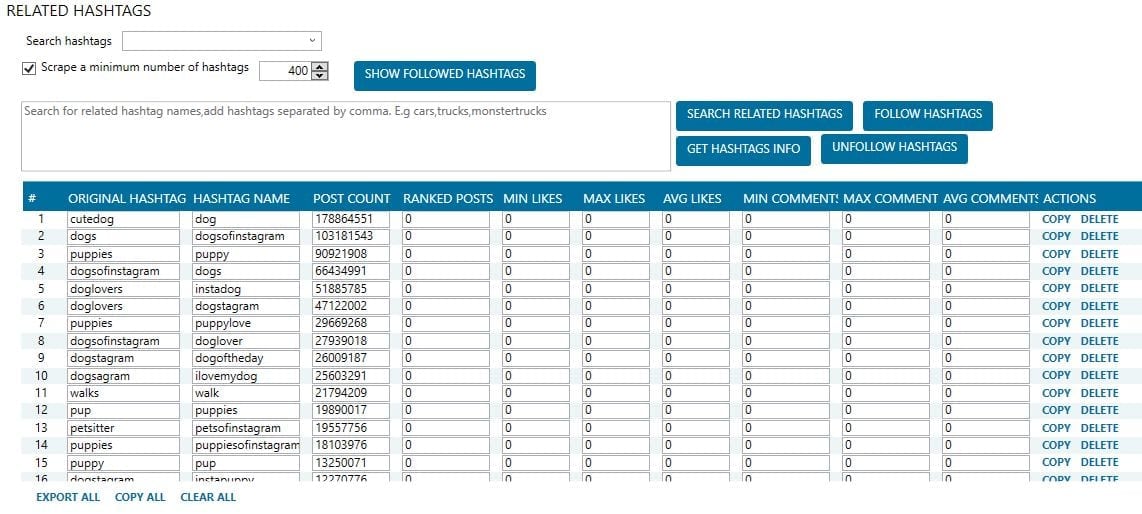Click the RELATED HASHTAGS heading text
The height and width of the screenshot is (514, 1142).
tap(79, 11)
